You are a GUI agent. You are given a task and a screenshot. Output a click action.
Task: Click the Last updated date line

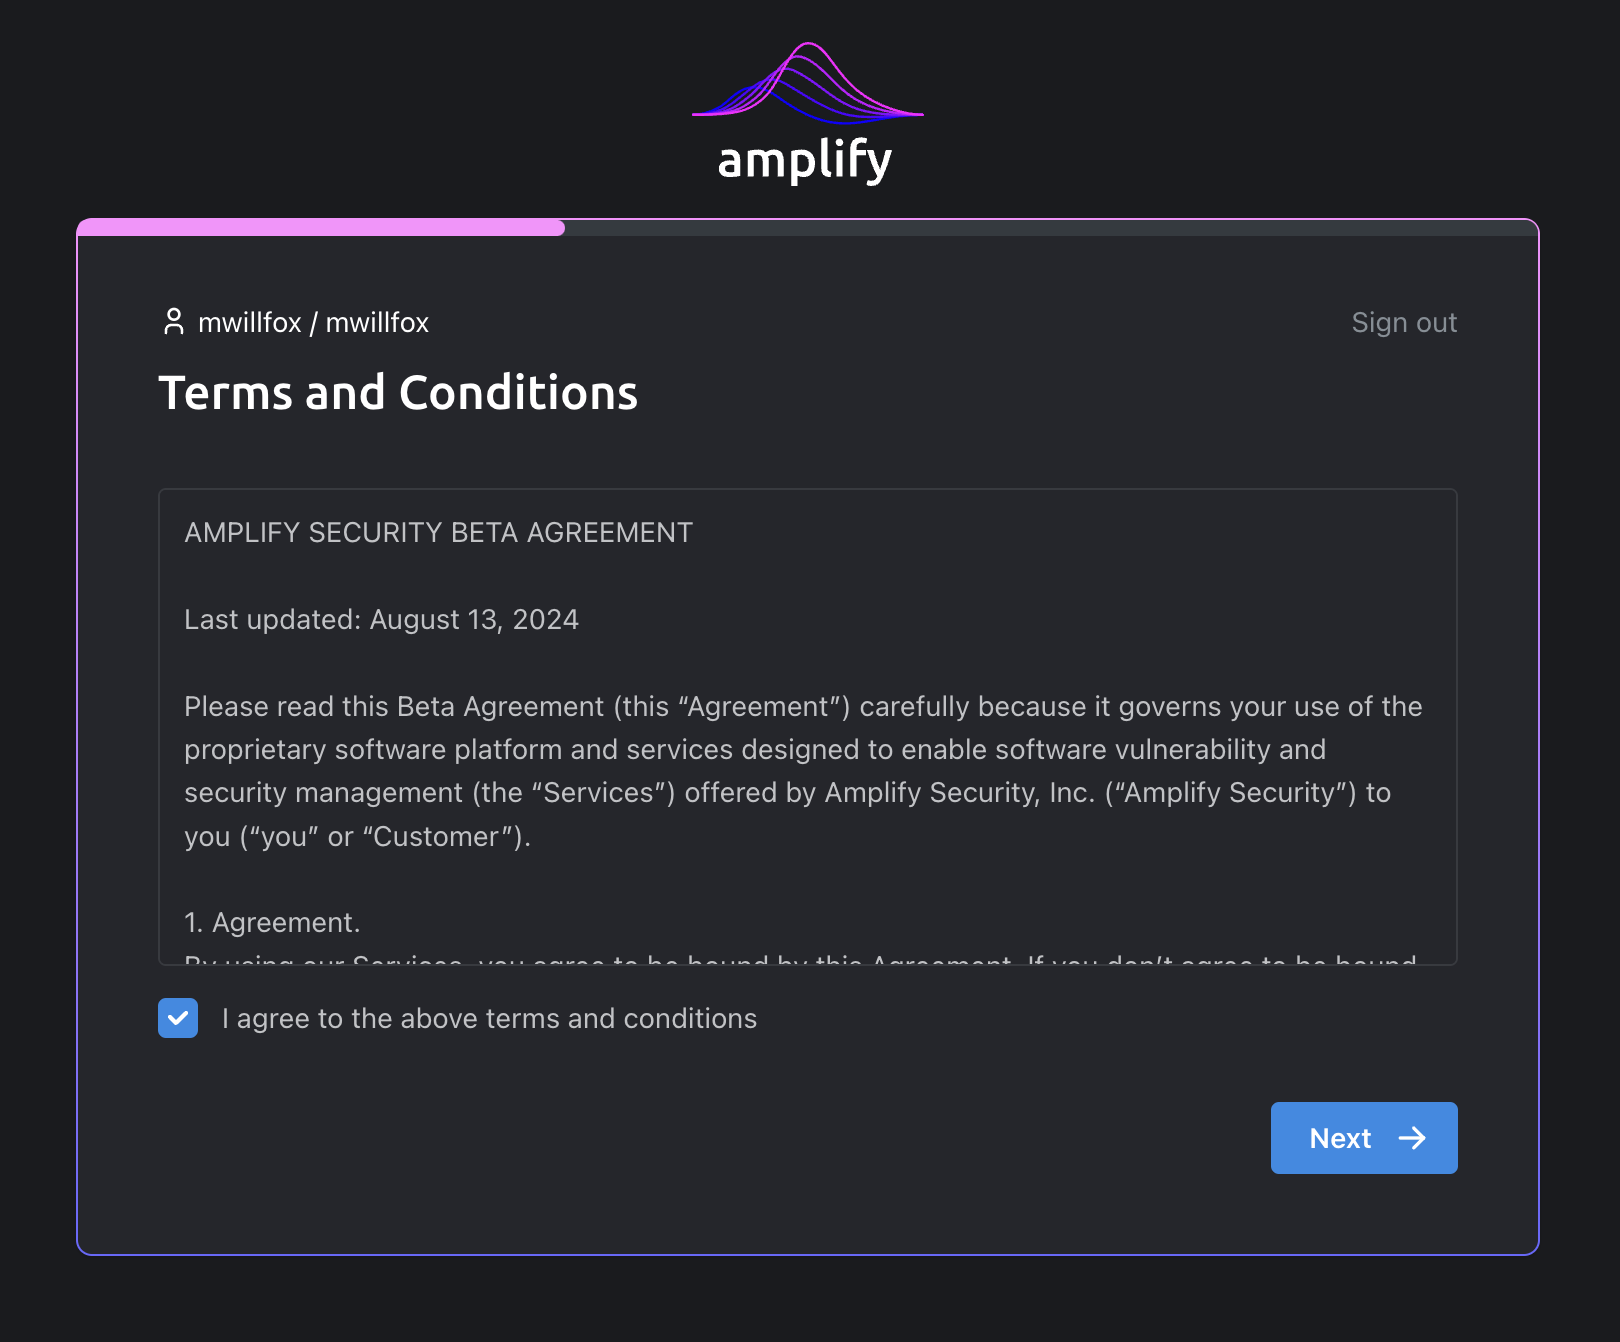(381, 619)
